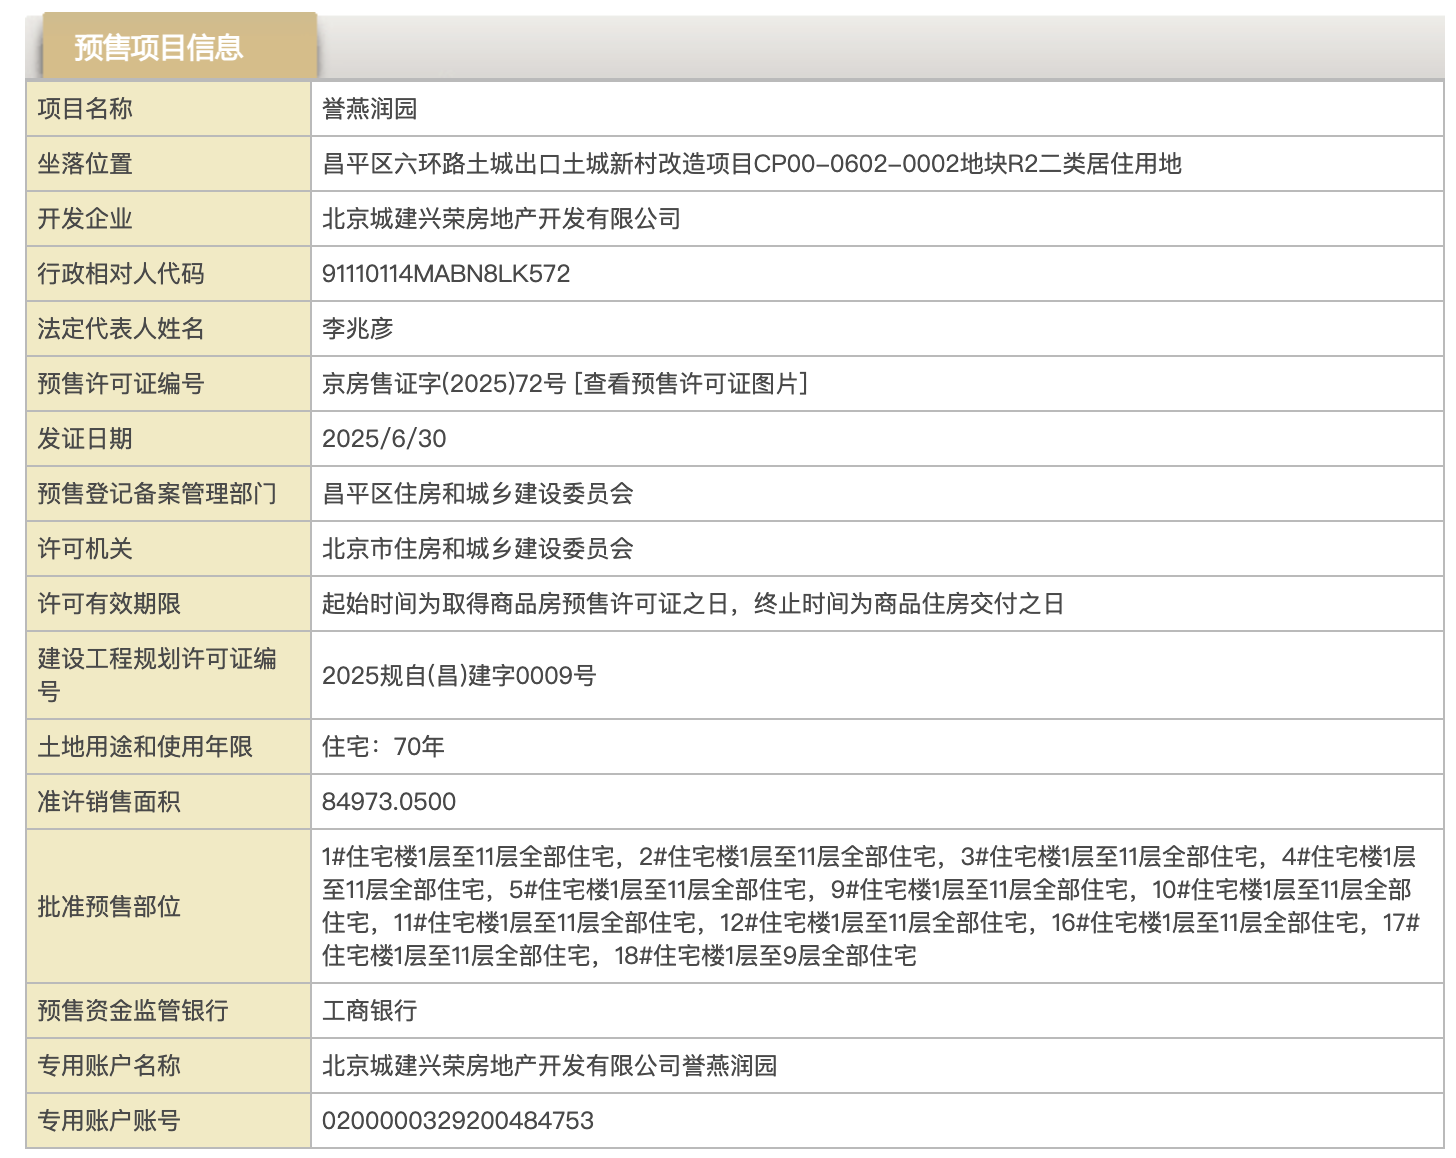Click the code 91110114MABN8LK572
The width and height of the screenshot is (1456, 1158).
[446, 274]
